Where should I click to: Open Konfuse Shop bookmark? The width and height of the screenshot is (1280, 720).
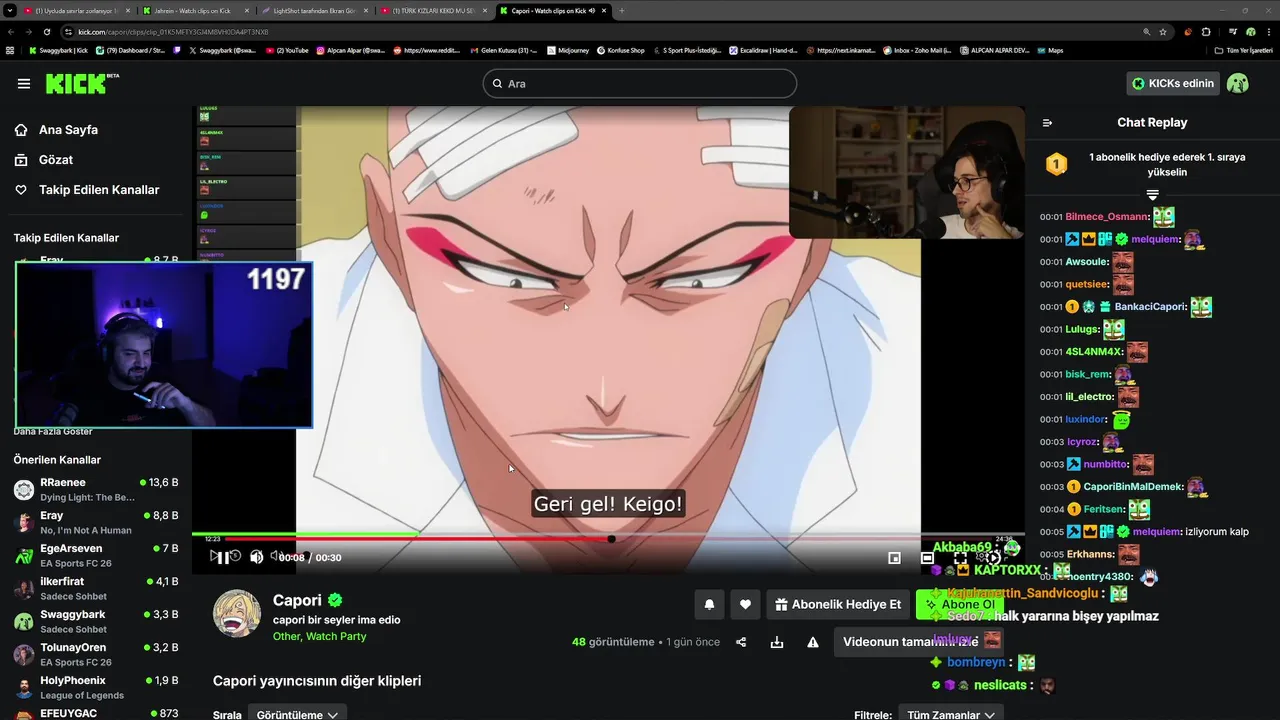[x=621, y=50]
